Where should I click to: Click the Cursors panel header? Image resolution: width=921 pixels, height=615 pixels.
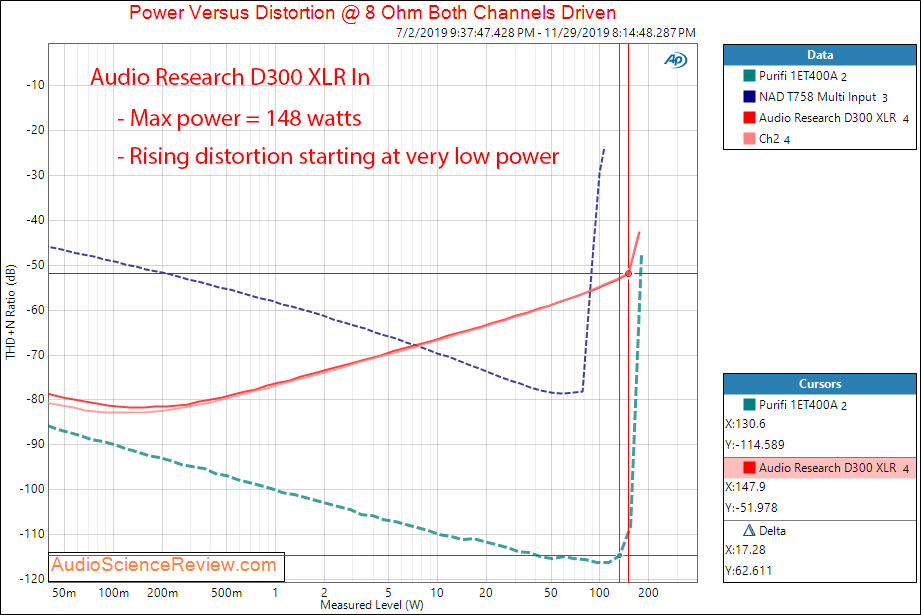coord(819,384)
